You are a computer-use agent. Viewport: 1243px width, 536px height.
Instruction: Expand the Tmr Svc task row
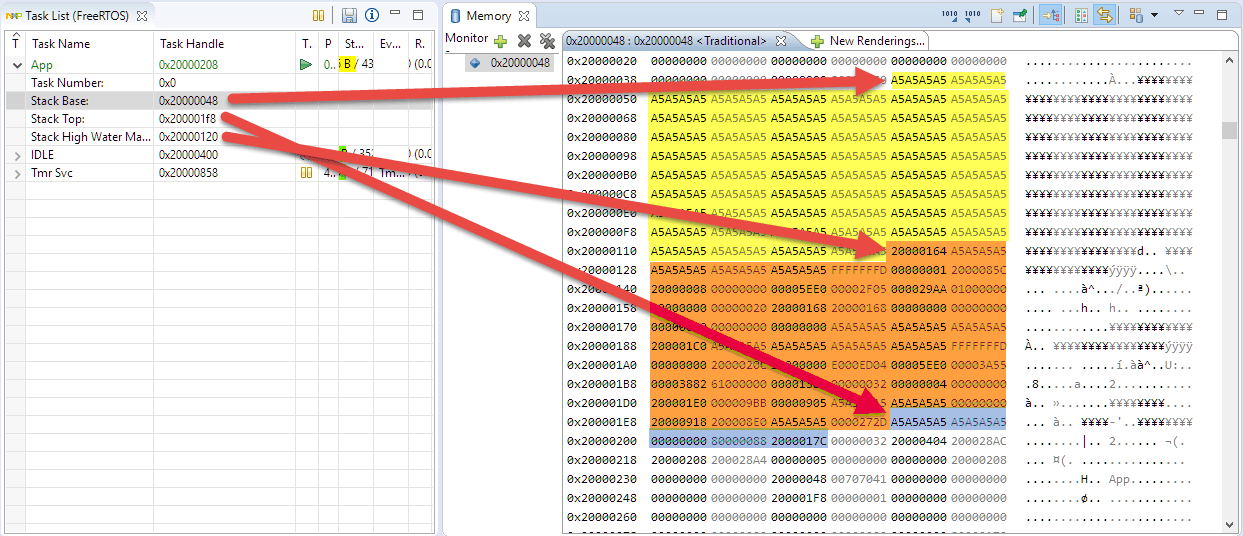click(16, 173)
